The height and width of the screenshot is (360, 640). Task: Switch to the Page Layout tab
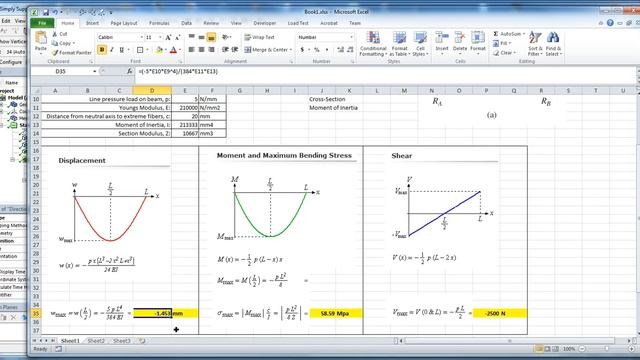124,23
